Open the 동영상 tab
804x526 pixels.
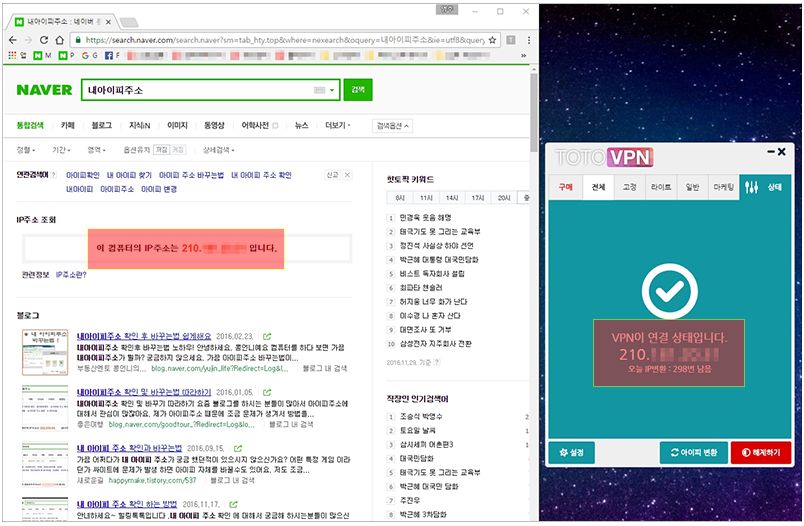[x=214, y=125]
